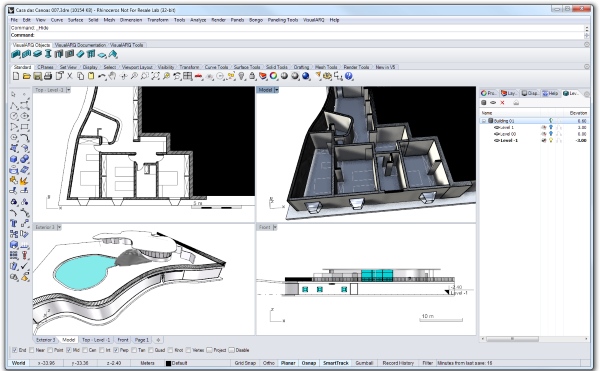Click the blue sphere Render icon
The height and width of the screenshot is (371, 600).
[305, 76]
